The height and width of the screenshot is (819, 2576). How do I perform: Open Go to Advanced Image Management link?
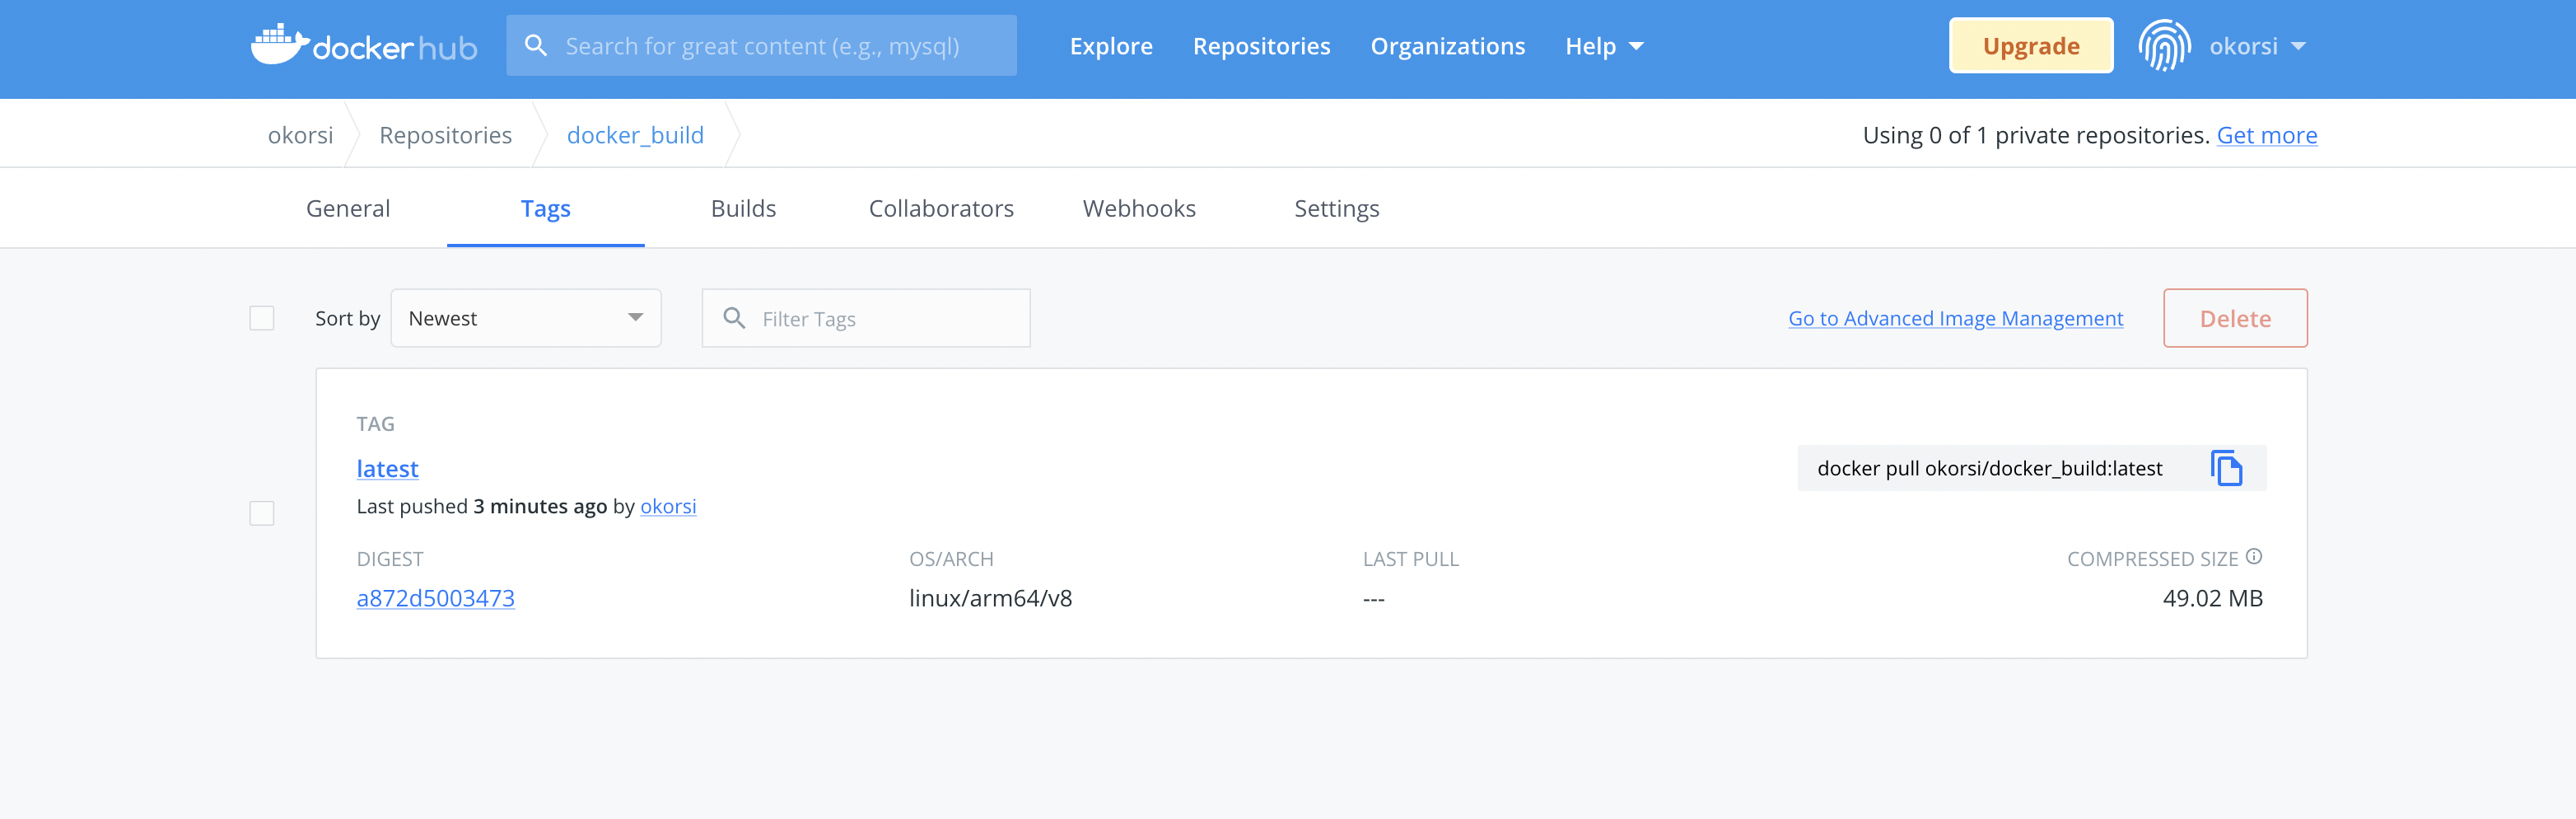[x=1955, y=318]
